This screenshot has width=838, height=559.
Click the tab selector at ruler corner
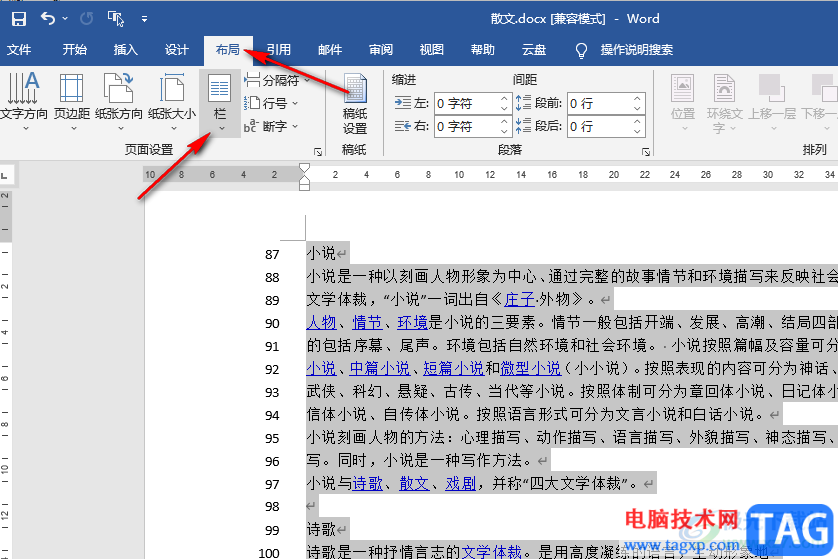tap(5, 175)
